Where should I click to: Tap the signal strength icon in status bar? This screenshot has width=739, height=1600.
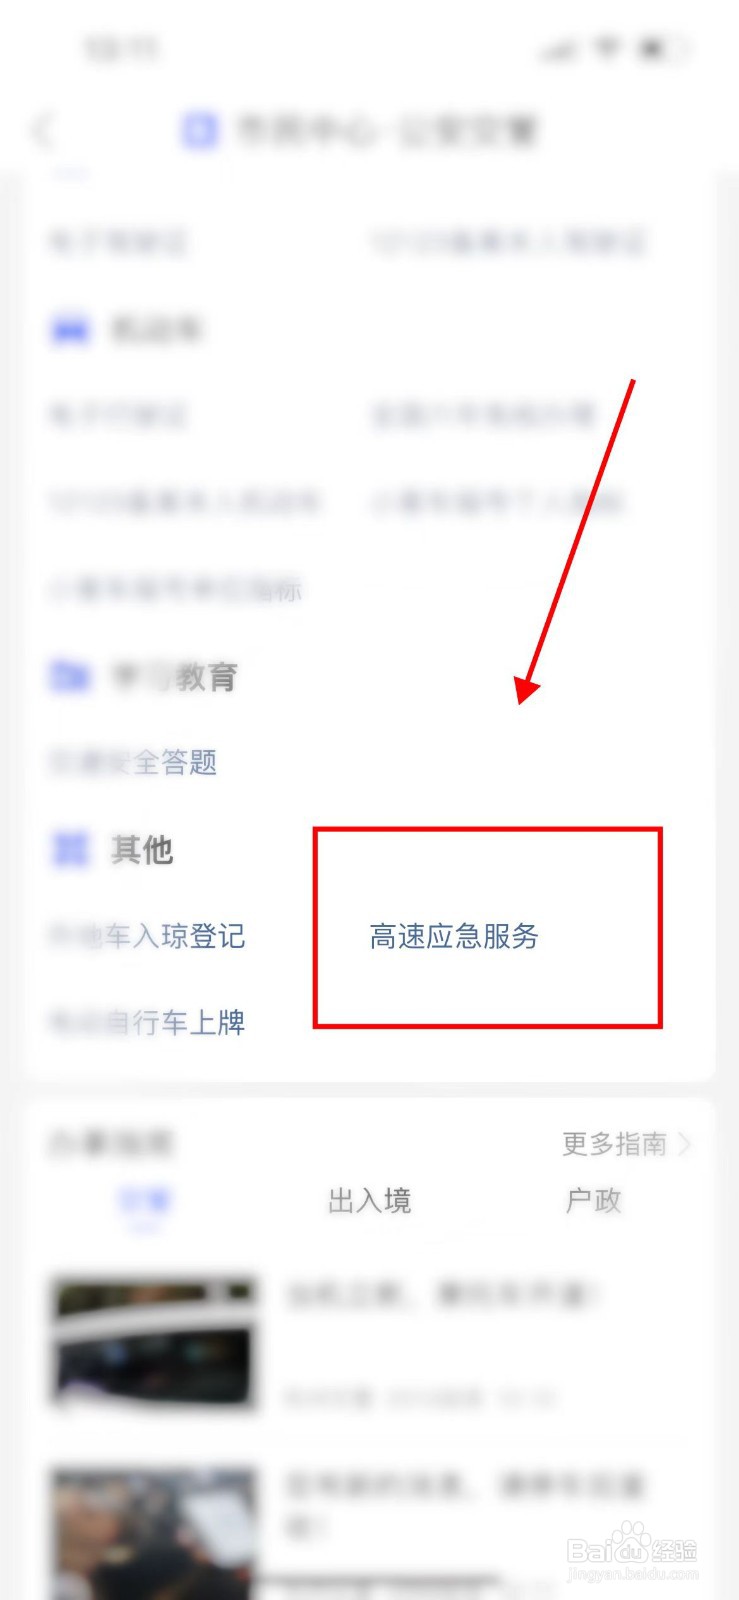pos(558,48)
